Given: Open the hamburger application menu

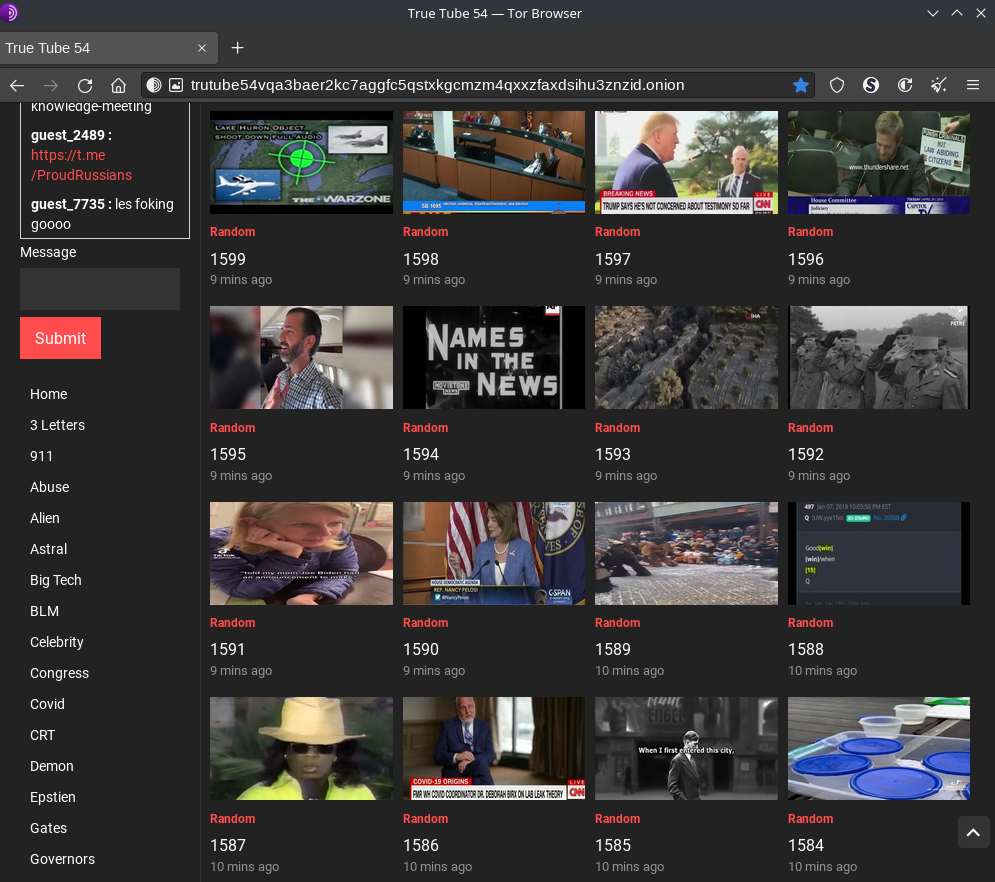Looking at the screenshot, I should tap(973, 85).
